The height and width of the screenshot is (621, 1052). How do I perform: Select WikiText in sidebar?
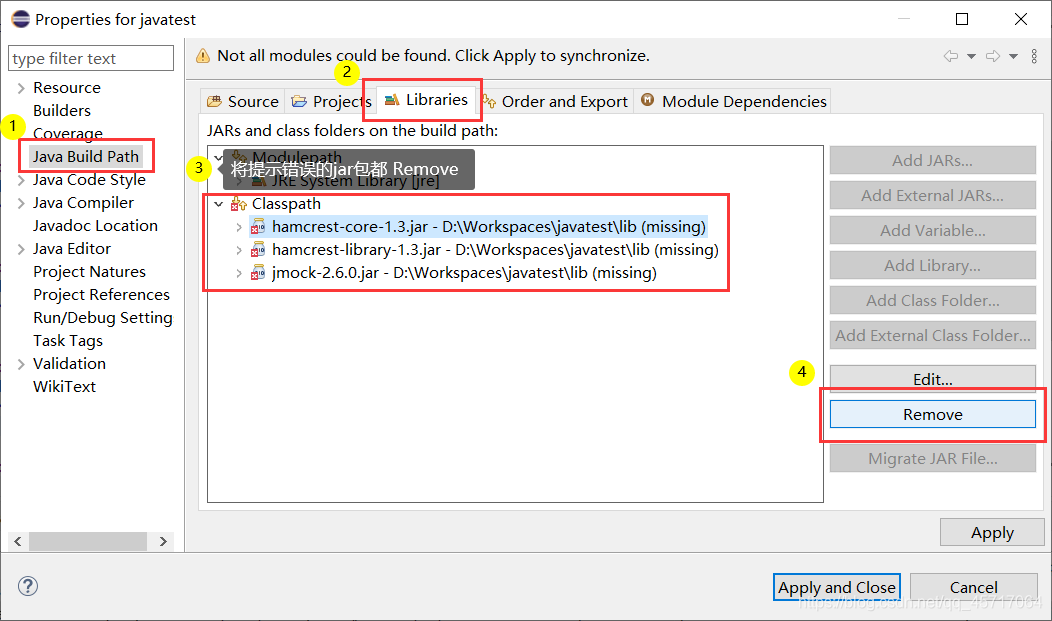[x=64, y=387]
